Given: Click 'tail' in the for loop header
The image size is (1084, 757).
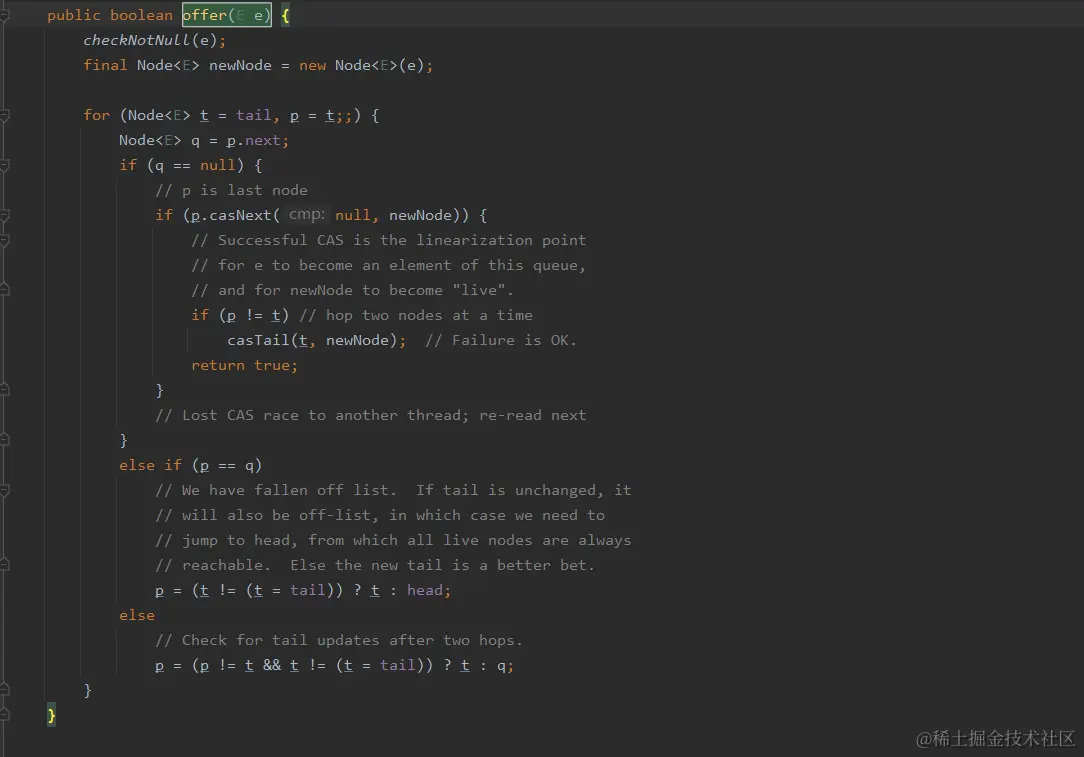Looking at the screenshot, I should click(x=254, y=115).
